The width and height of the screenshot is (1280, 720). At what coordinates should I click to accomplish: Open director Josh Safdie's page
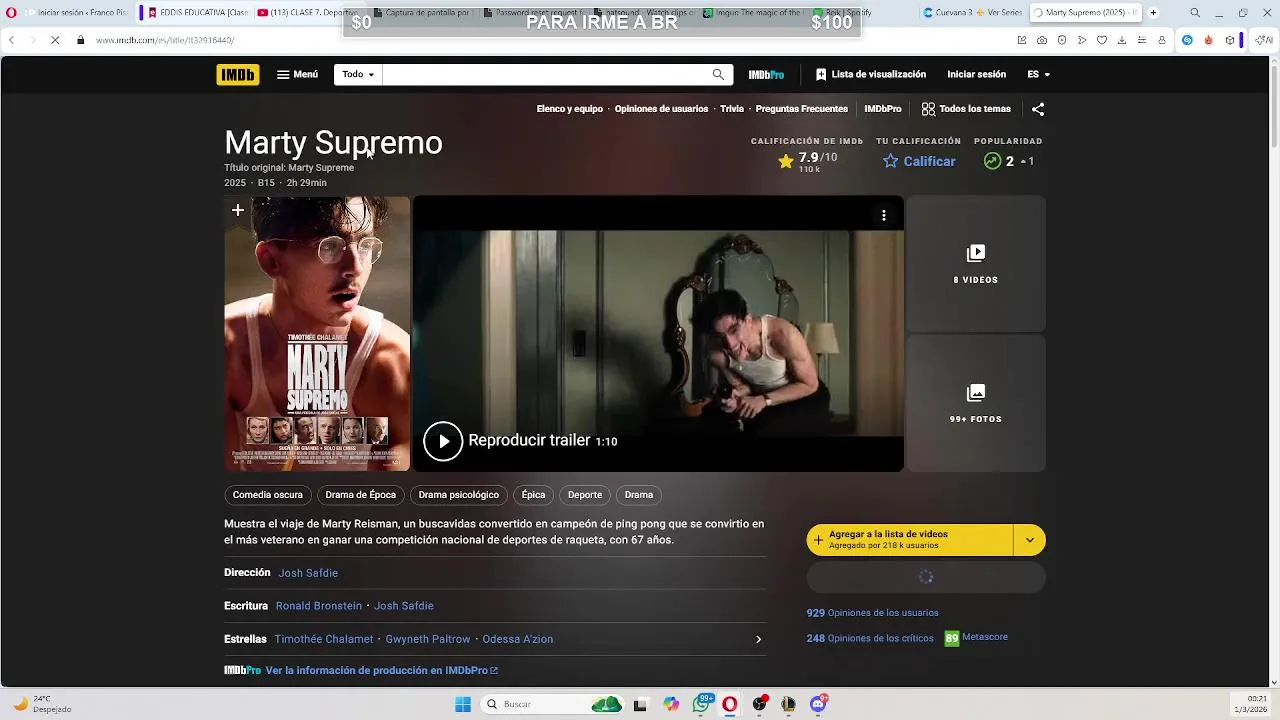pyautogui.click(x=308, y=573)
